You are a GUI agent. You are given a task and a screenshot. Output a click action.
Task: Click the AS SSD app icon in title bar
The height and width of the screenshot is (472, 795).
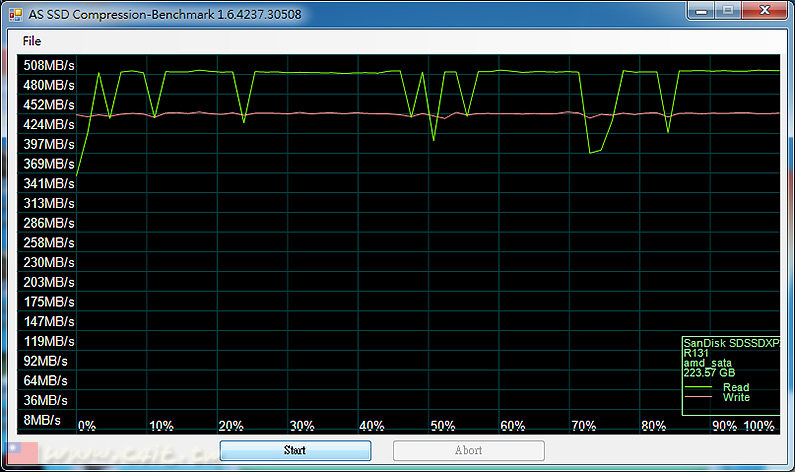[15, 14]
